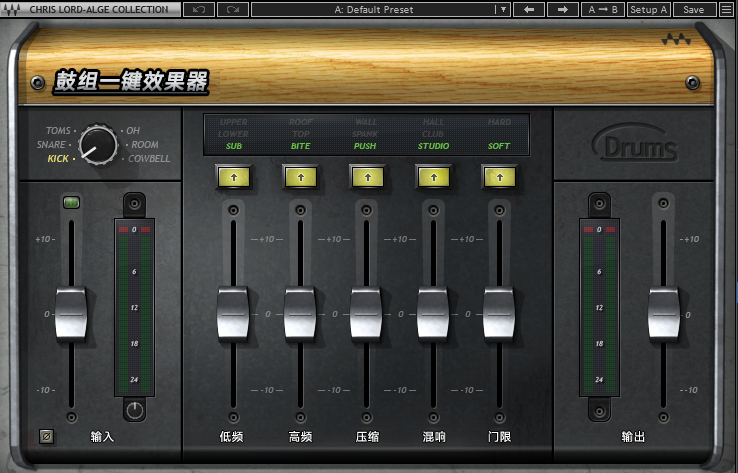Click the 低频 label under the first fader

tap(232, 437)
